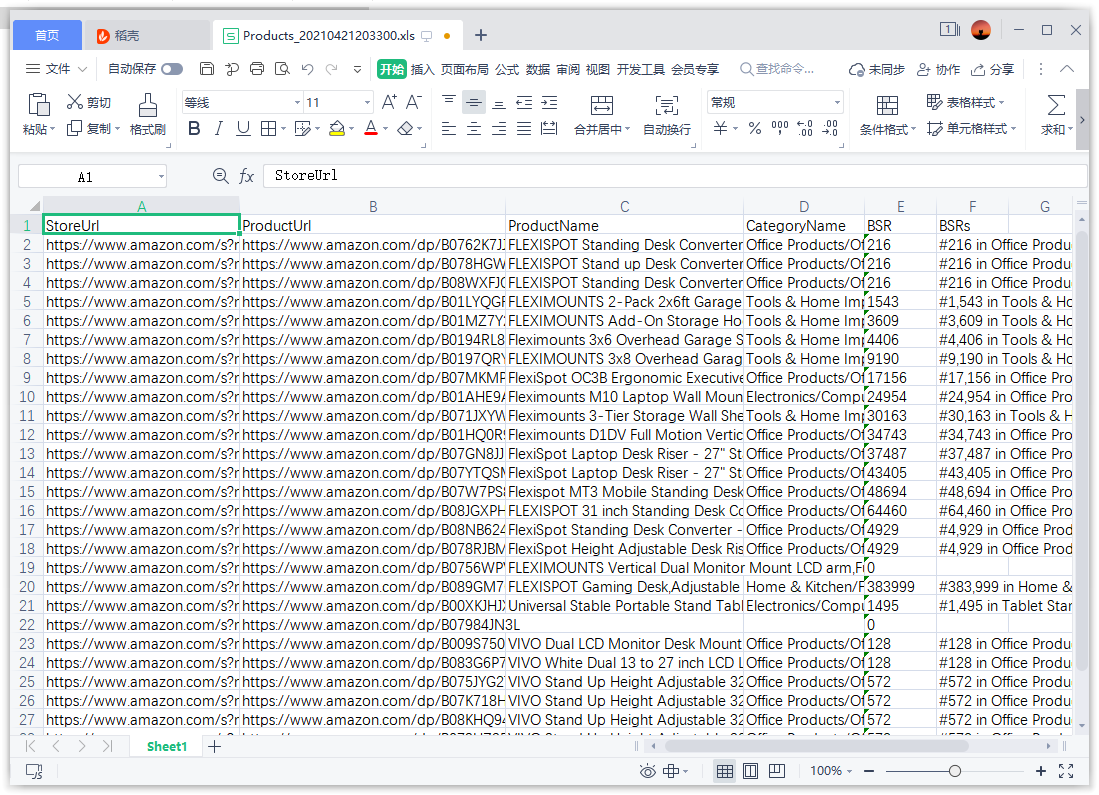Align cell text right
Viewport: 1099px width, 795px height.
[499, 128]
